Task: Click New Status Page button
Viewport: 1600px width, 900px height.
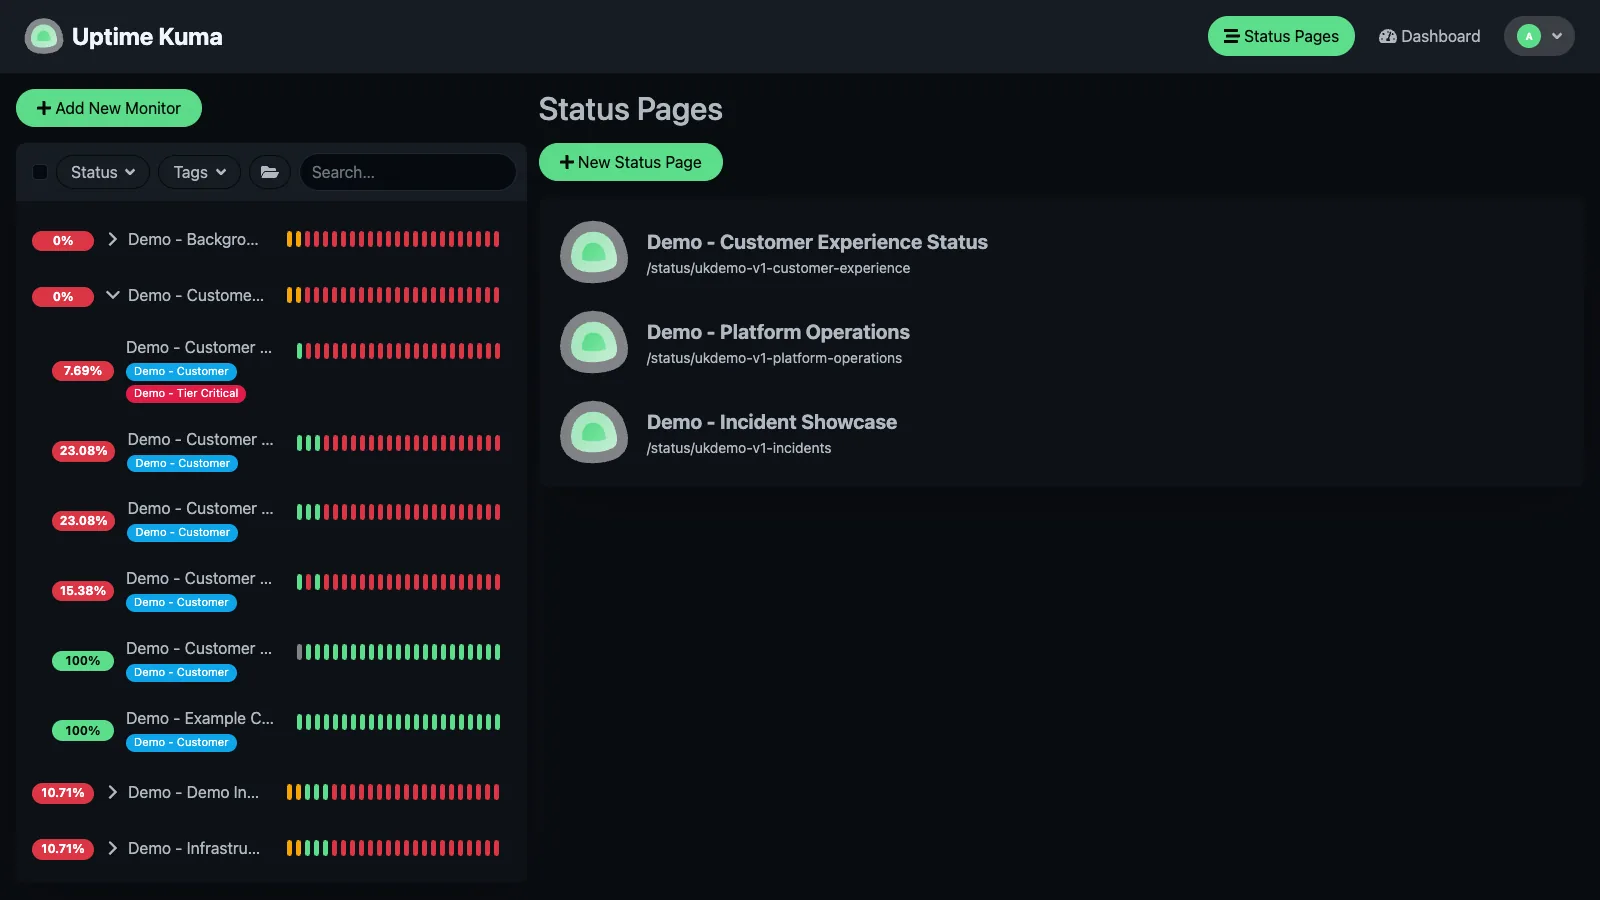Action: tap(631, 162)
